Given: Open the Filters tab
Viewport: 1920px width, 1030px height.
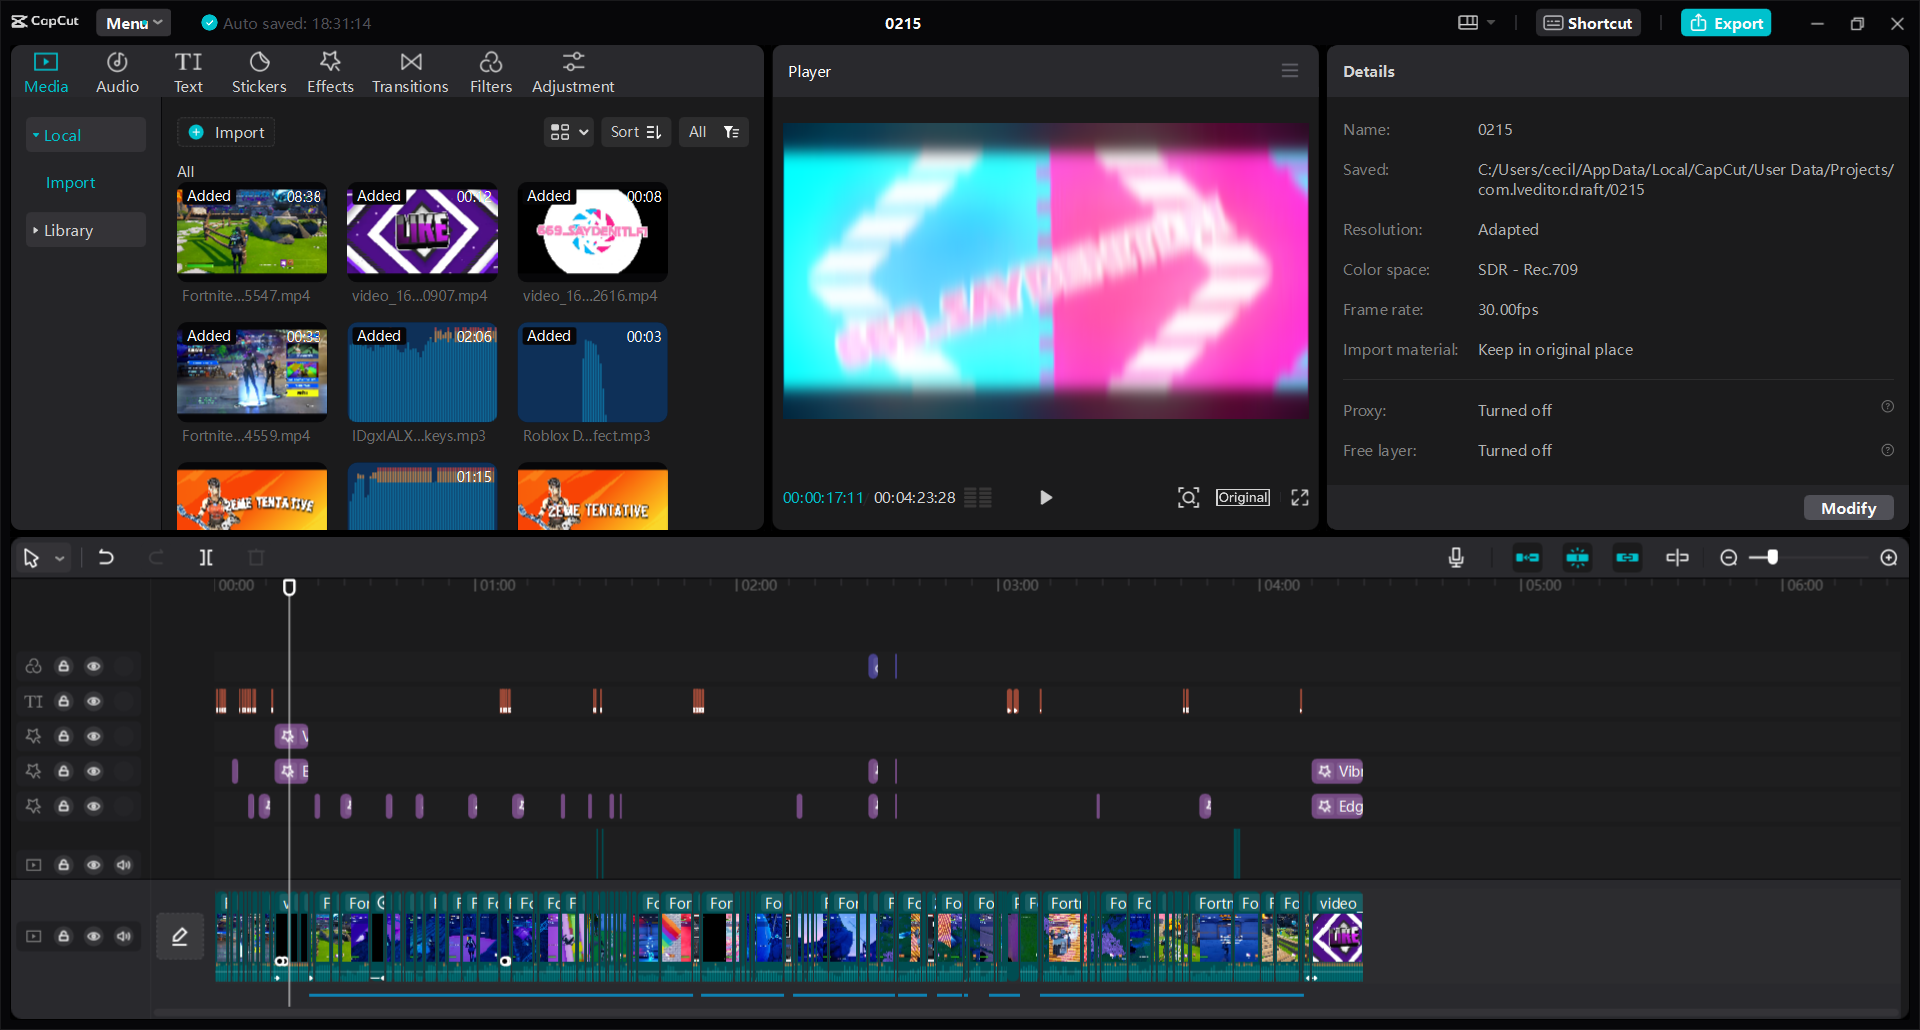Looking at the screenshot, I should tap(491, 73).
